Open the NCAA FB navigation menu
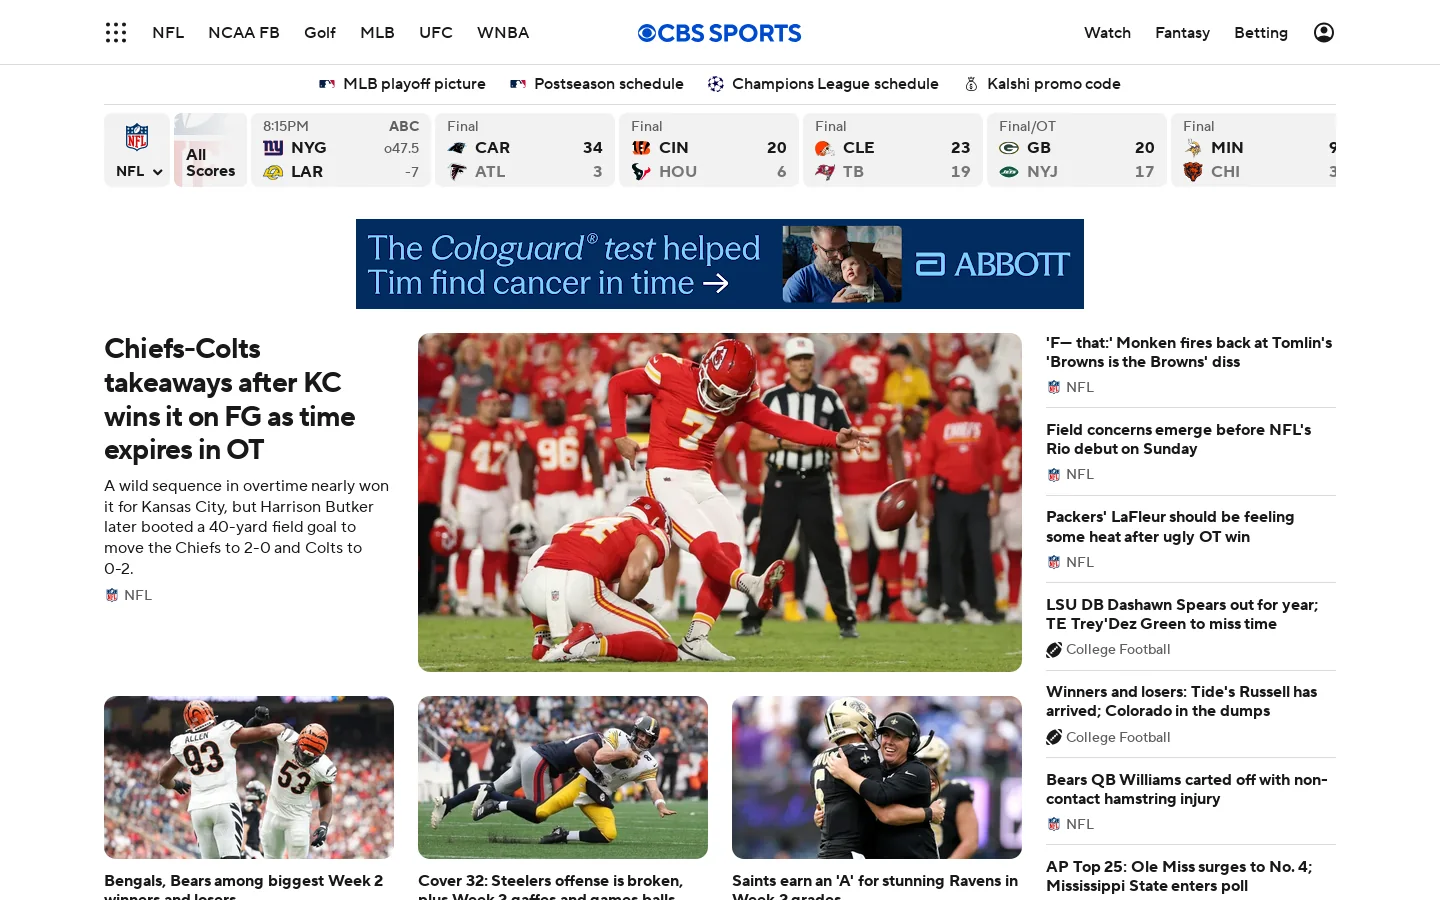The image size is (1440, 900). pyautogui.click(x=244, y=33)
